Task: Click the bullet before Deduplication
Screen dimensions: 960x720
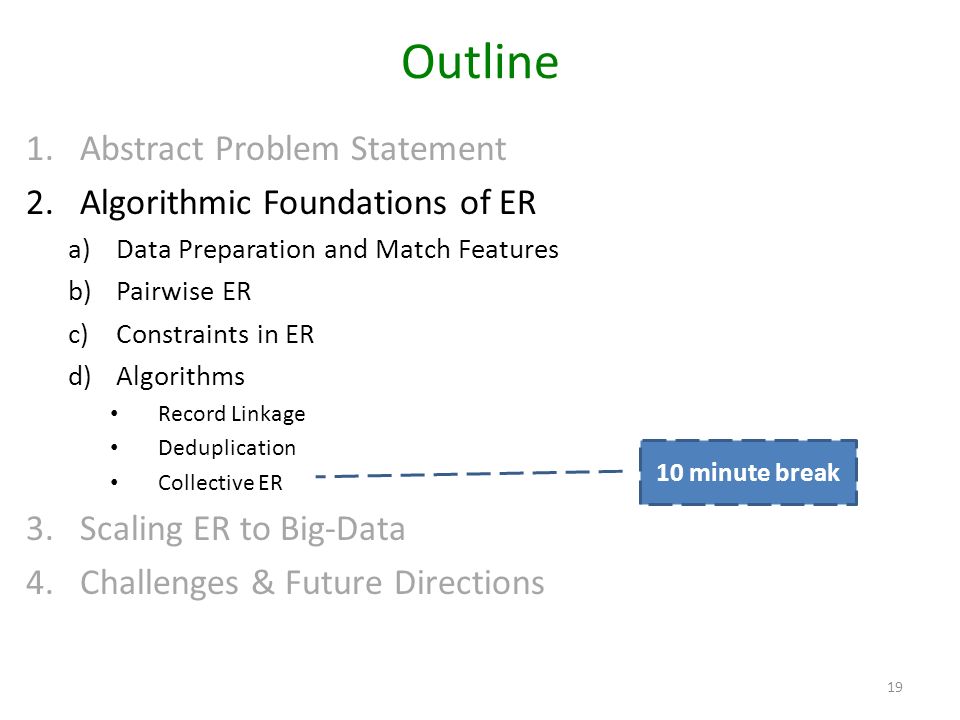Action: pyautogui.click(x=114, y=448)
